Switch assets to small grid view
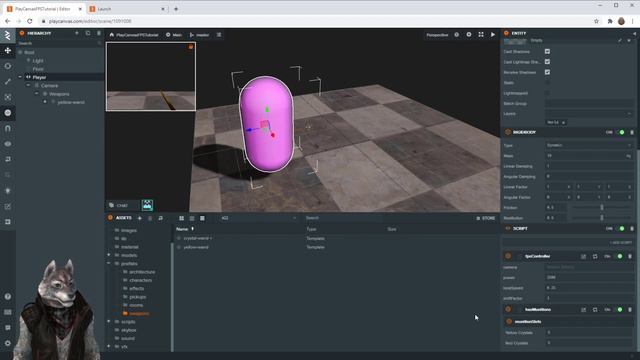The image size is (640, 360). (192, 218)
